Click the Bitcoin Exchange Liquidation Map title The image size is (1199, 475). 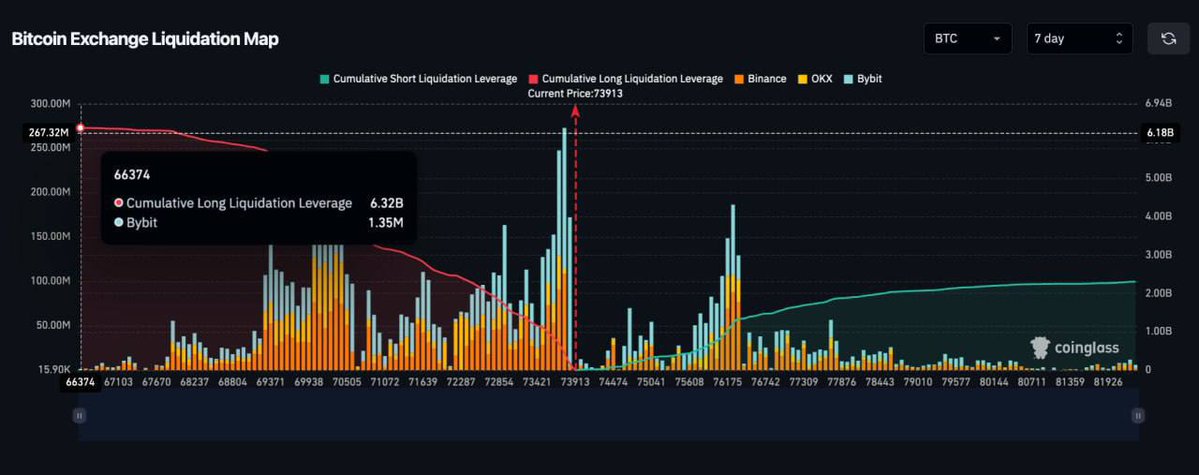(x=145, y=39)
